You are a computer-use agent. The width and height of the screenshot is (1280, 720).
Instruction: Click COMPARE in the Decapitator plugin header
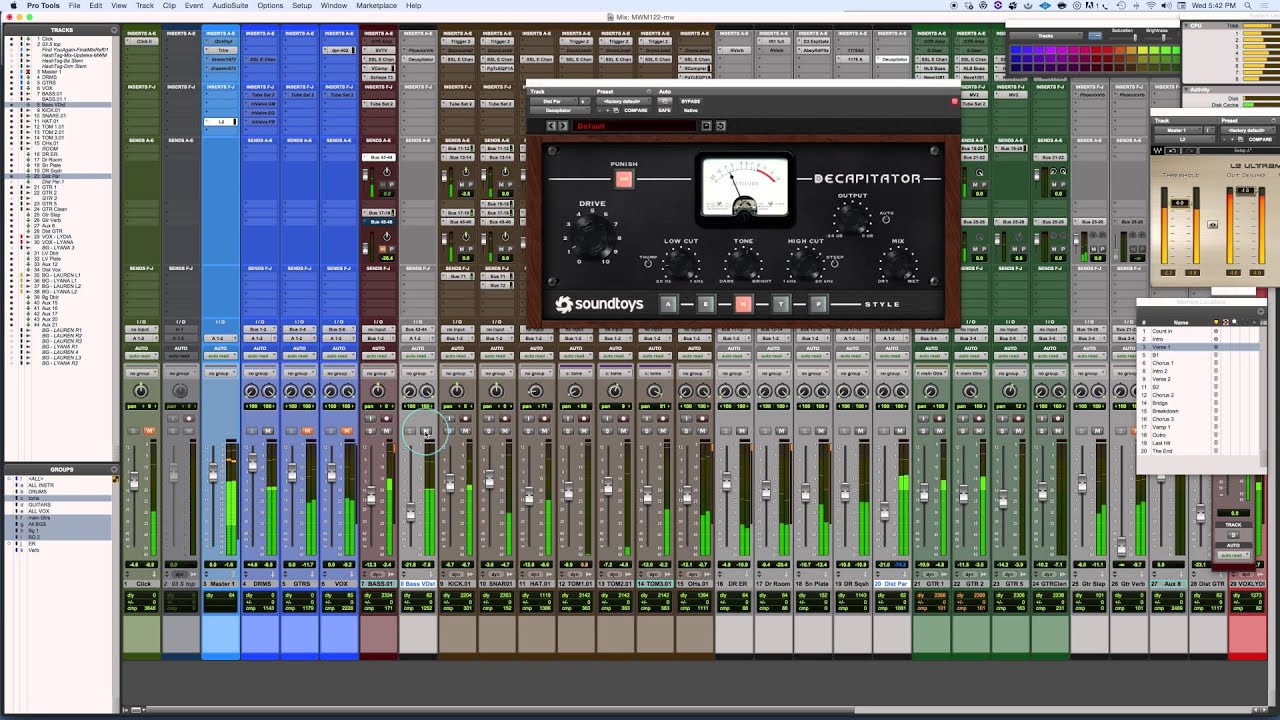point(636,110)
